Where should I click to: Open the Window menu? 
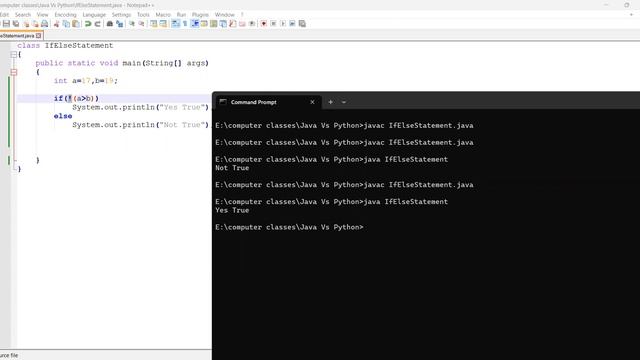(224, 15)
